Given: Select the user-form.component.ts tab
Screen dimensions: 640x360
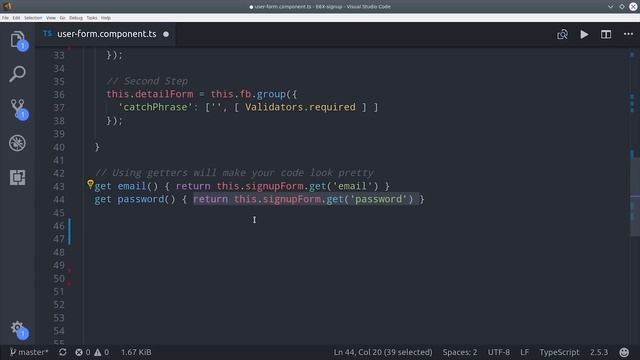Looking at the screenshot, I should (x=106, y=34).
